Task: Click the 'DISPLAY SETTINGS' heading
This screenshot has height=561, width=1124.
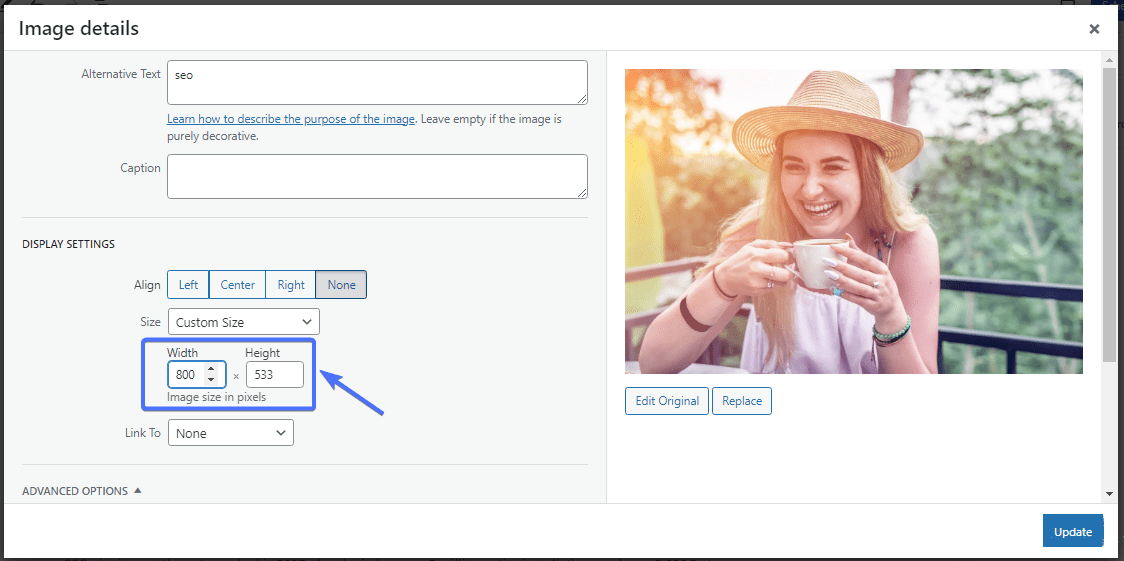Action: point(68,244)
